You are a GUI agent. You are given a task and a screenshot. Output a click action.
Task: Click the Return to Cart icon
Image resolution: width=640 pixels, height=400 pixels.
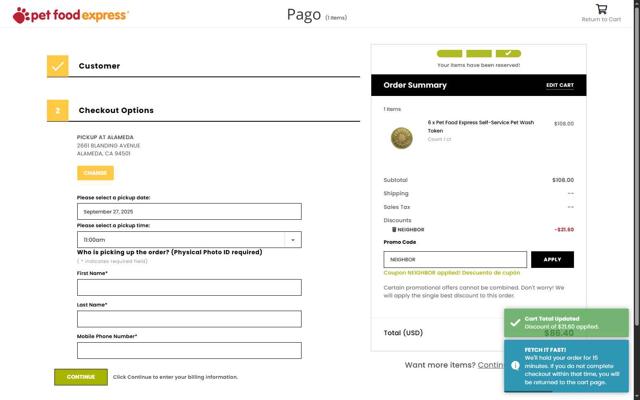(601, 9)
